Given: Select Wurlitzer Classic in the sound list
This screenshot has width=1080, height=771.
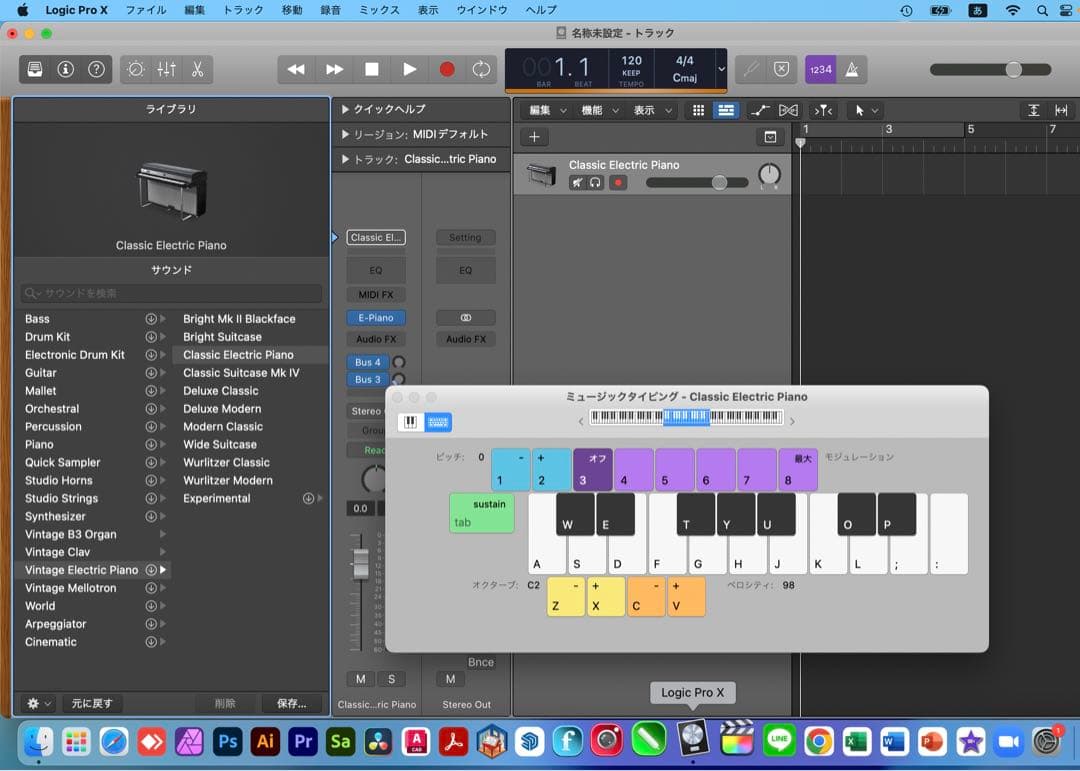Looking at the screenshot, I should point(226,462).
